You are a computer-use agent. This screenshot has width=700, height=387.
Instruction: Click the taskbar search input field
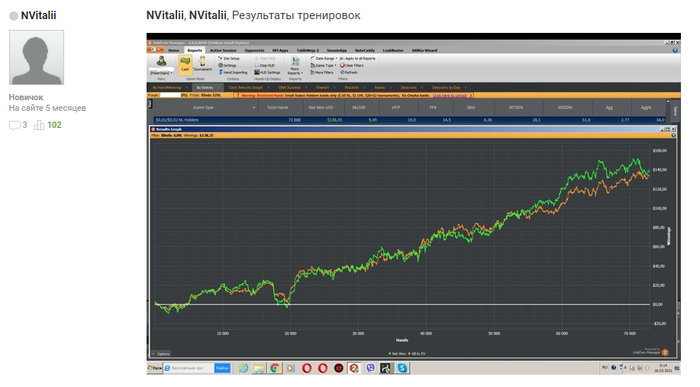[x=189, y=368]
